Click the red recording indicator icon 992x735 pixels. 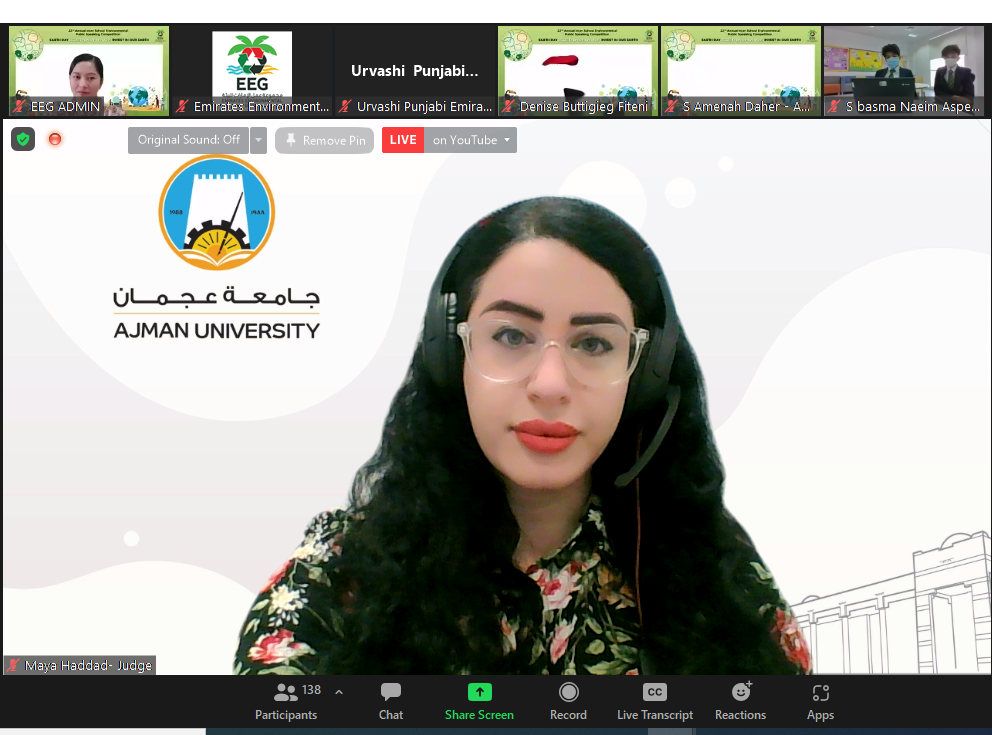[x=55, y=139]
